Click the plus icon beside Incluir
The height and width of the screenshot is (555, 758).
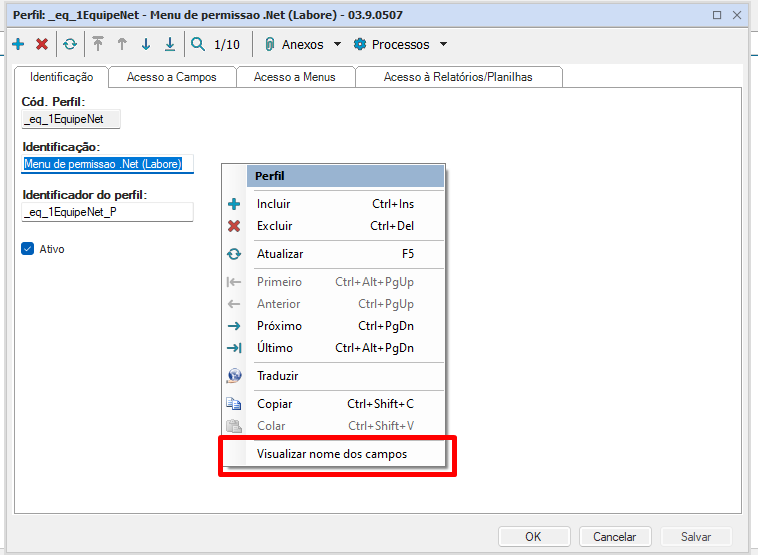click(x=234, y=204)
